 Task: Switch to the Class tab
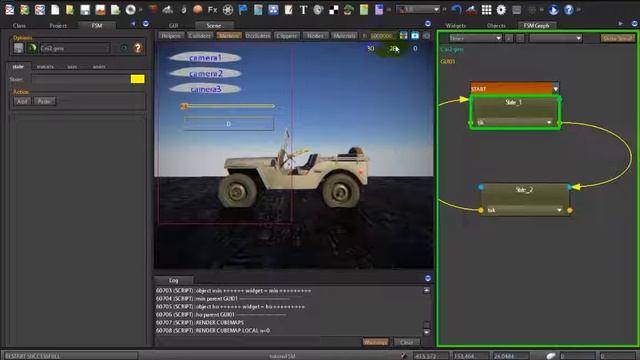pos(19,25)
